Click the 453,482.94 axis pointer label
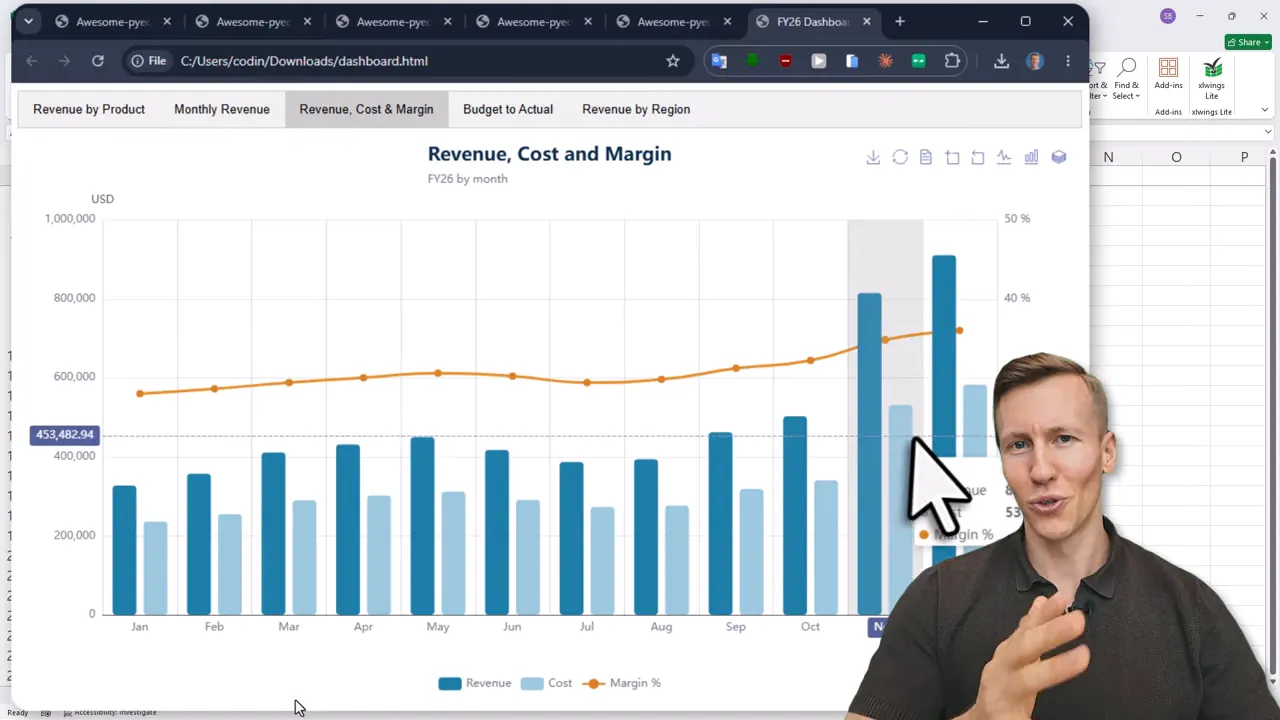 coord(64,435)
